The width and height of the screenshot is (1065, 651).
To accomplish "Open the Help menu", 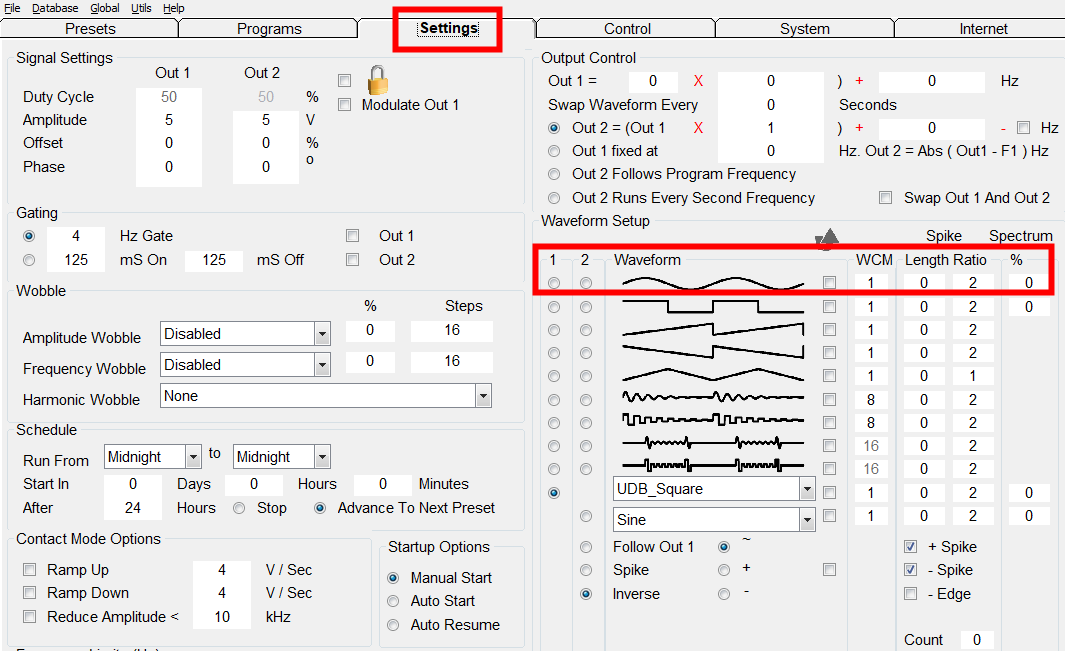I will (173, 8).
